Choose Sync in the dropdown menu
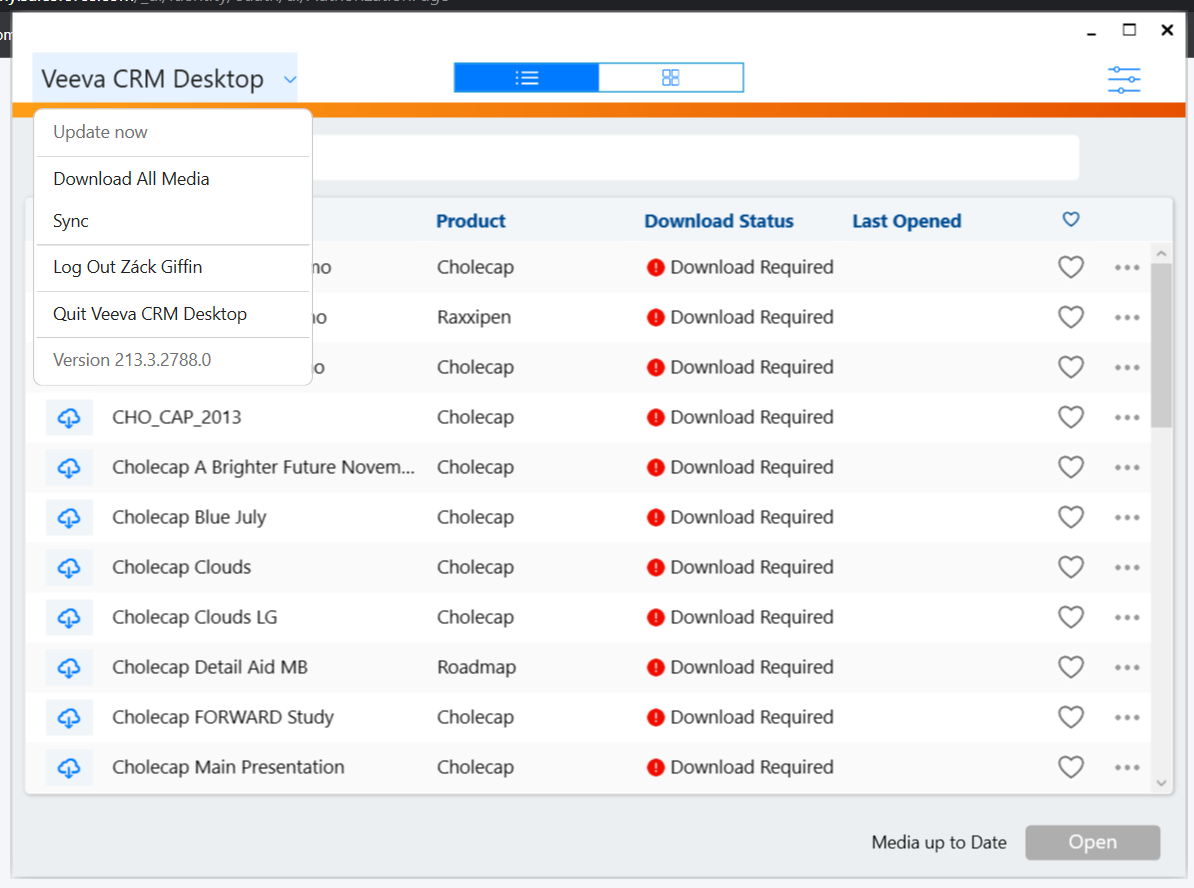 71,221
